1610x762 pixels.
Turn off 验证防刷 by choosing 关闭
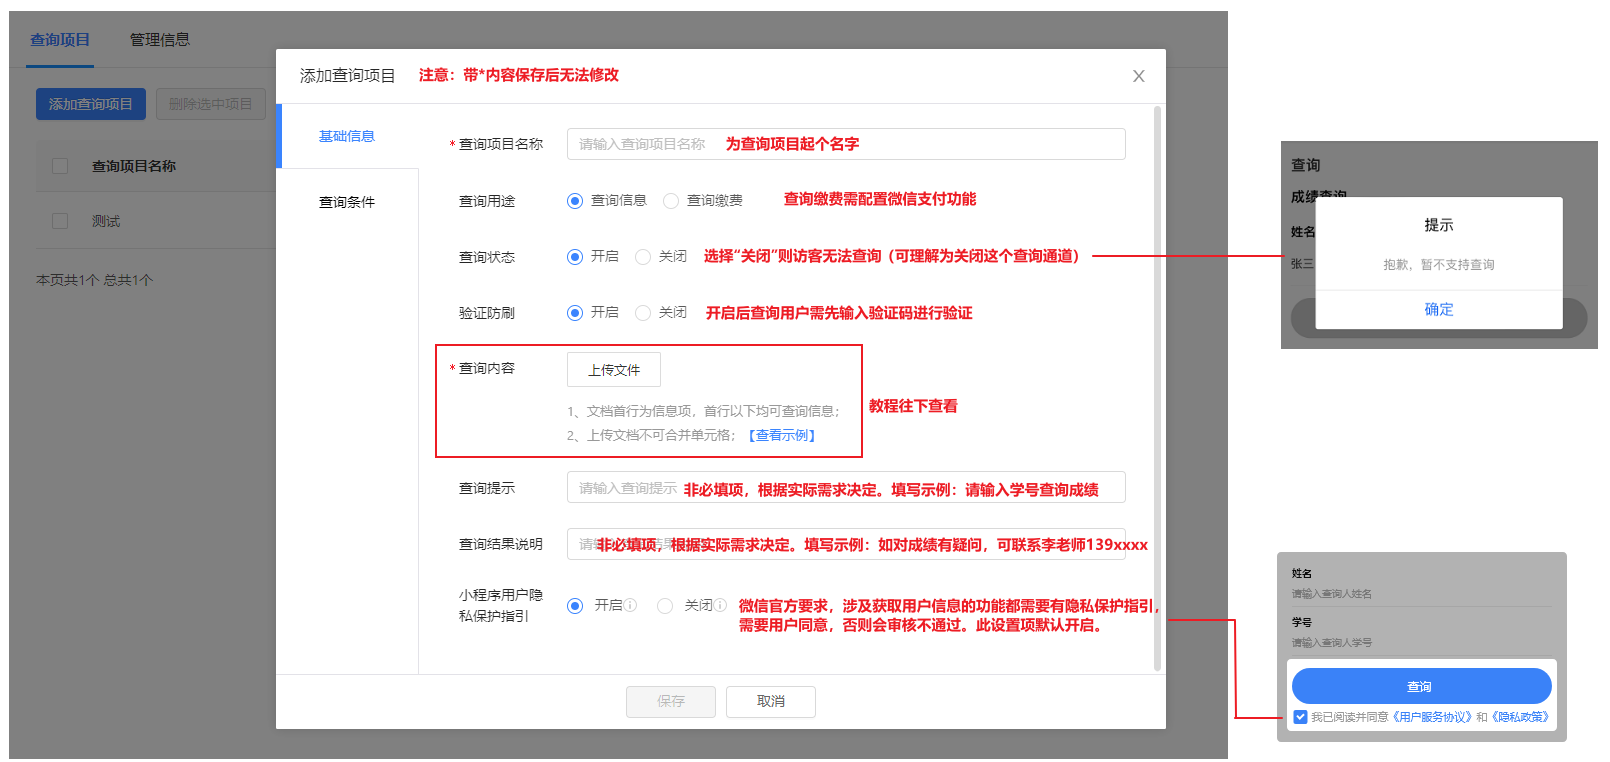tap(643, 313)
